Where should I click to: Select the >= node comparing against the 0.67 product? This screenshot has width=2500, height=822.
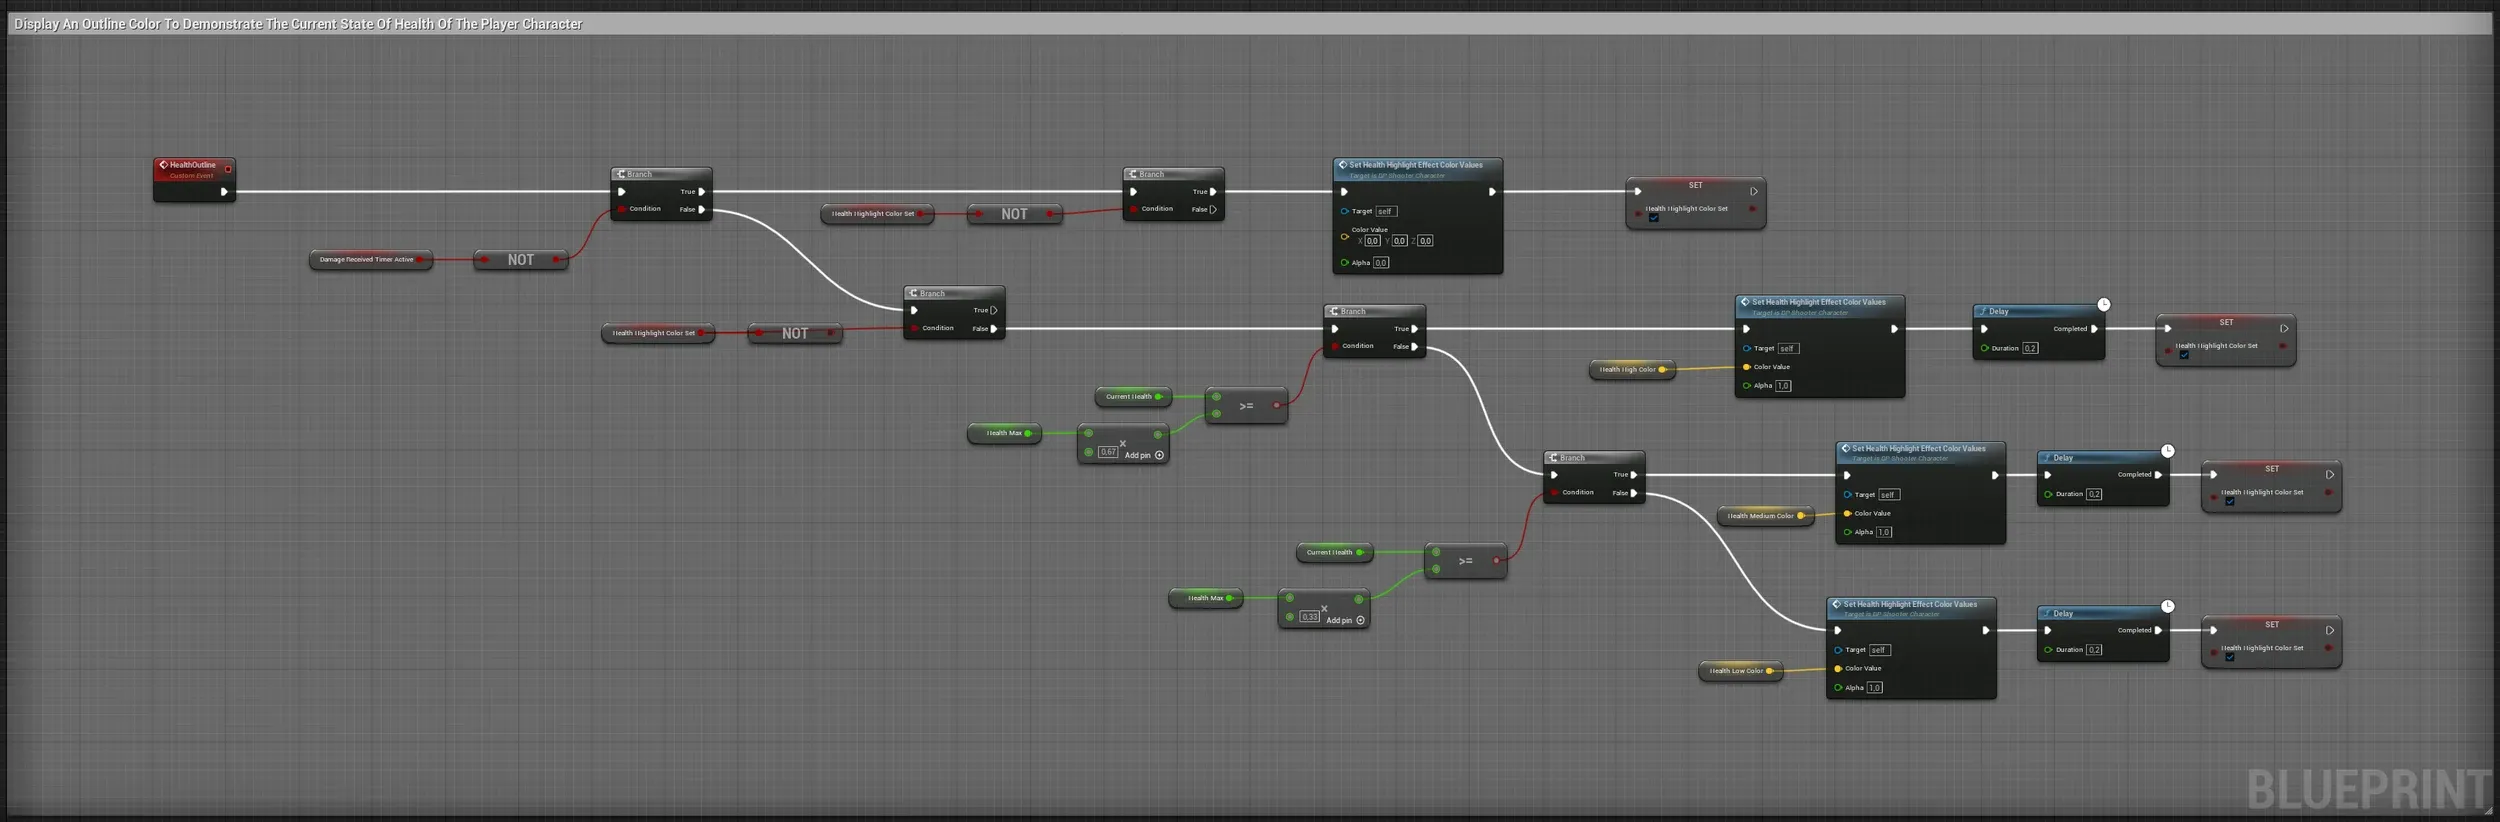pyautogui.click(x=1247, y=405)
